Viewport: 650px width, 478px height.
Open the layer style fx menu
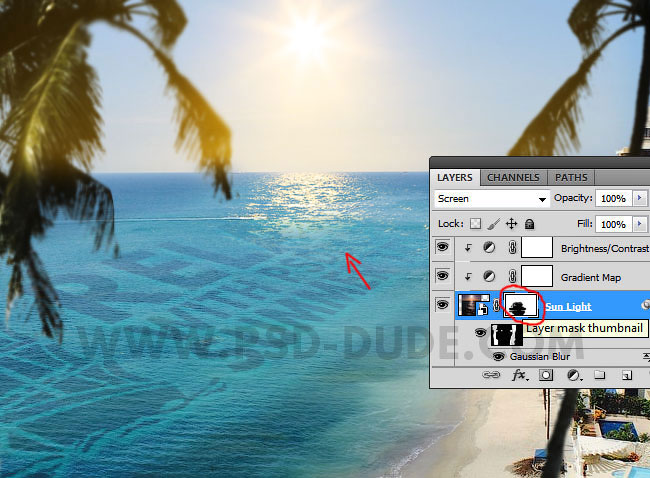coord(519,376)
